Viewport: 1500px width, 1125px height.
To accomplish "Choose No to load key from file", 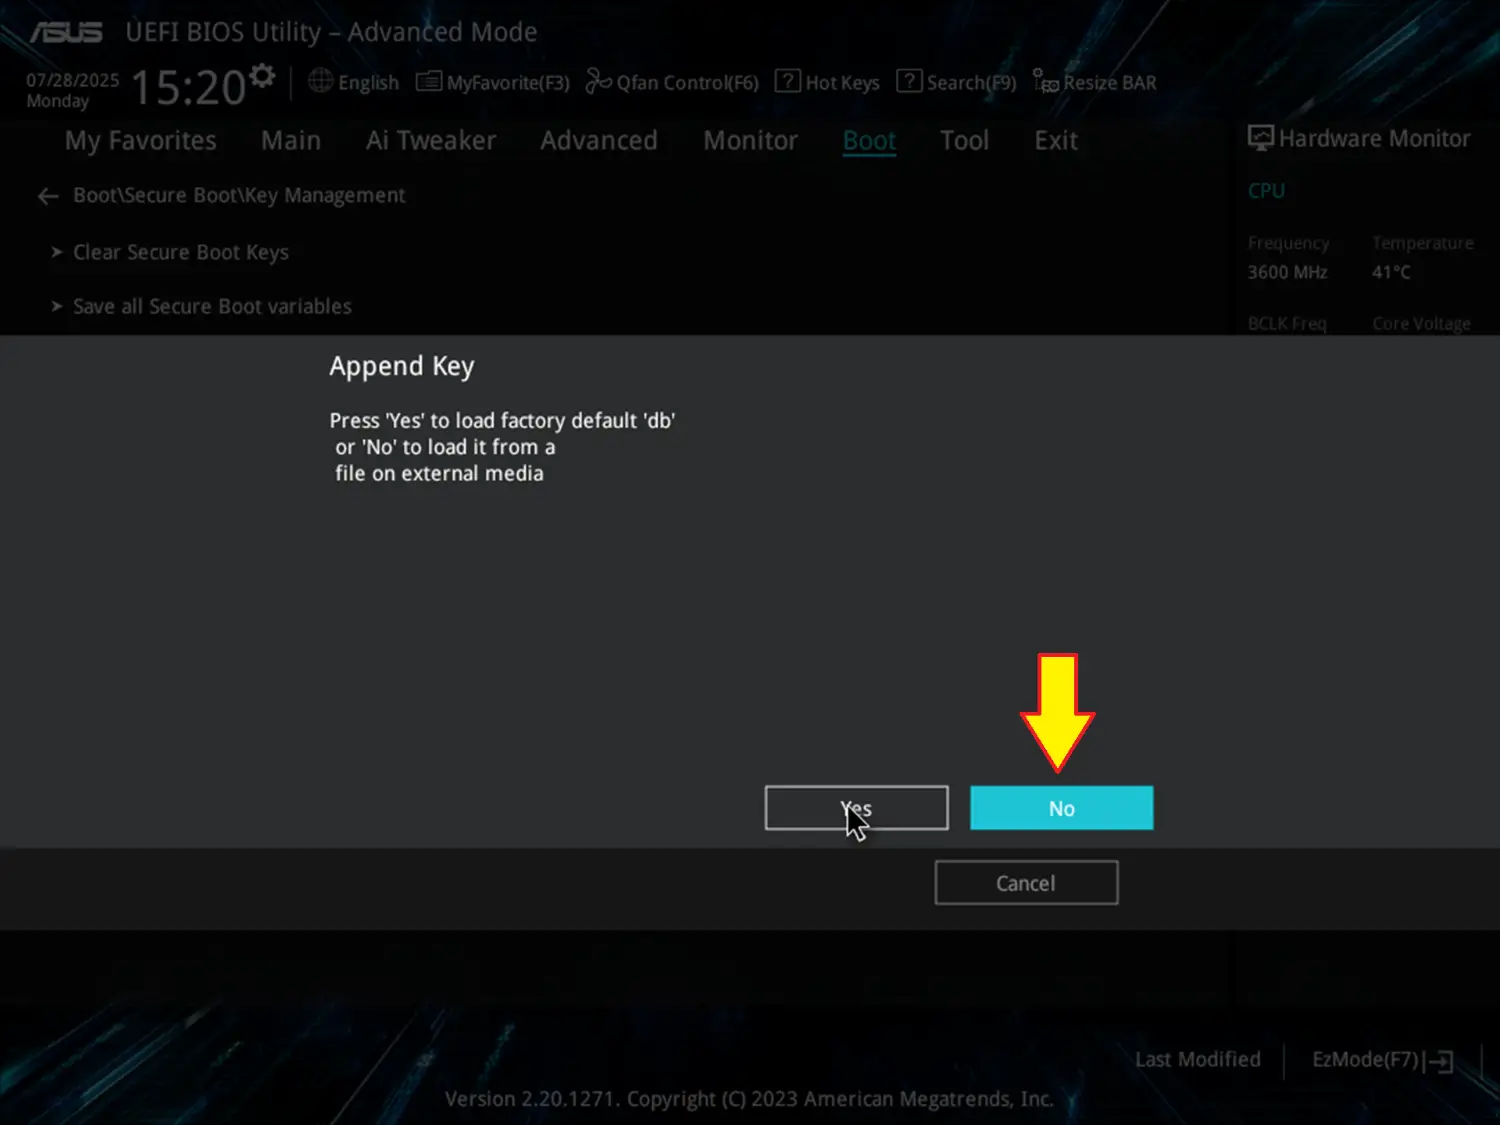I will pyautogui.click(x=1062, y=808).
